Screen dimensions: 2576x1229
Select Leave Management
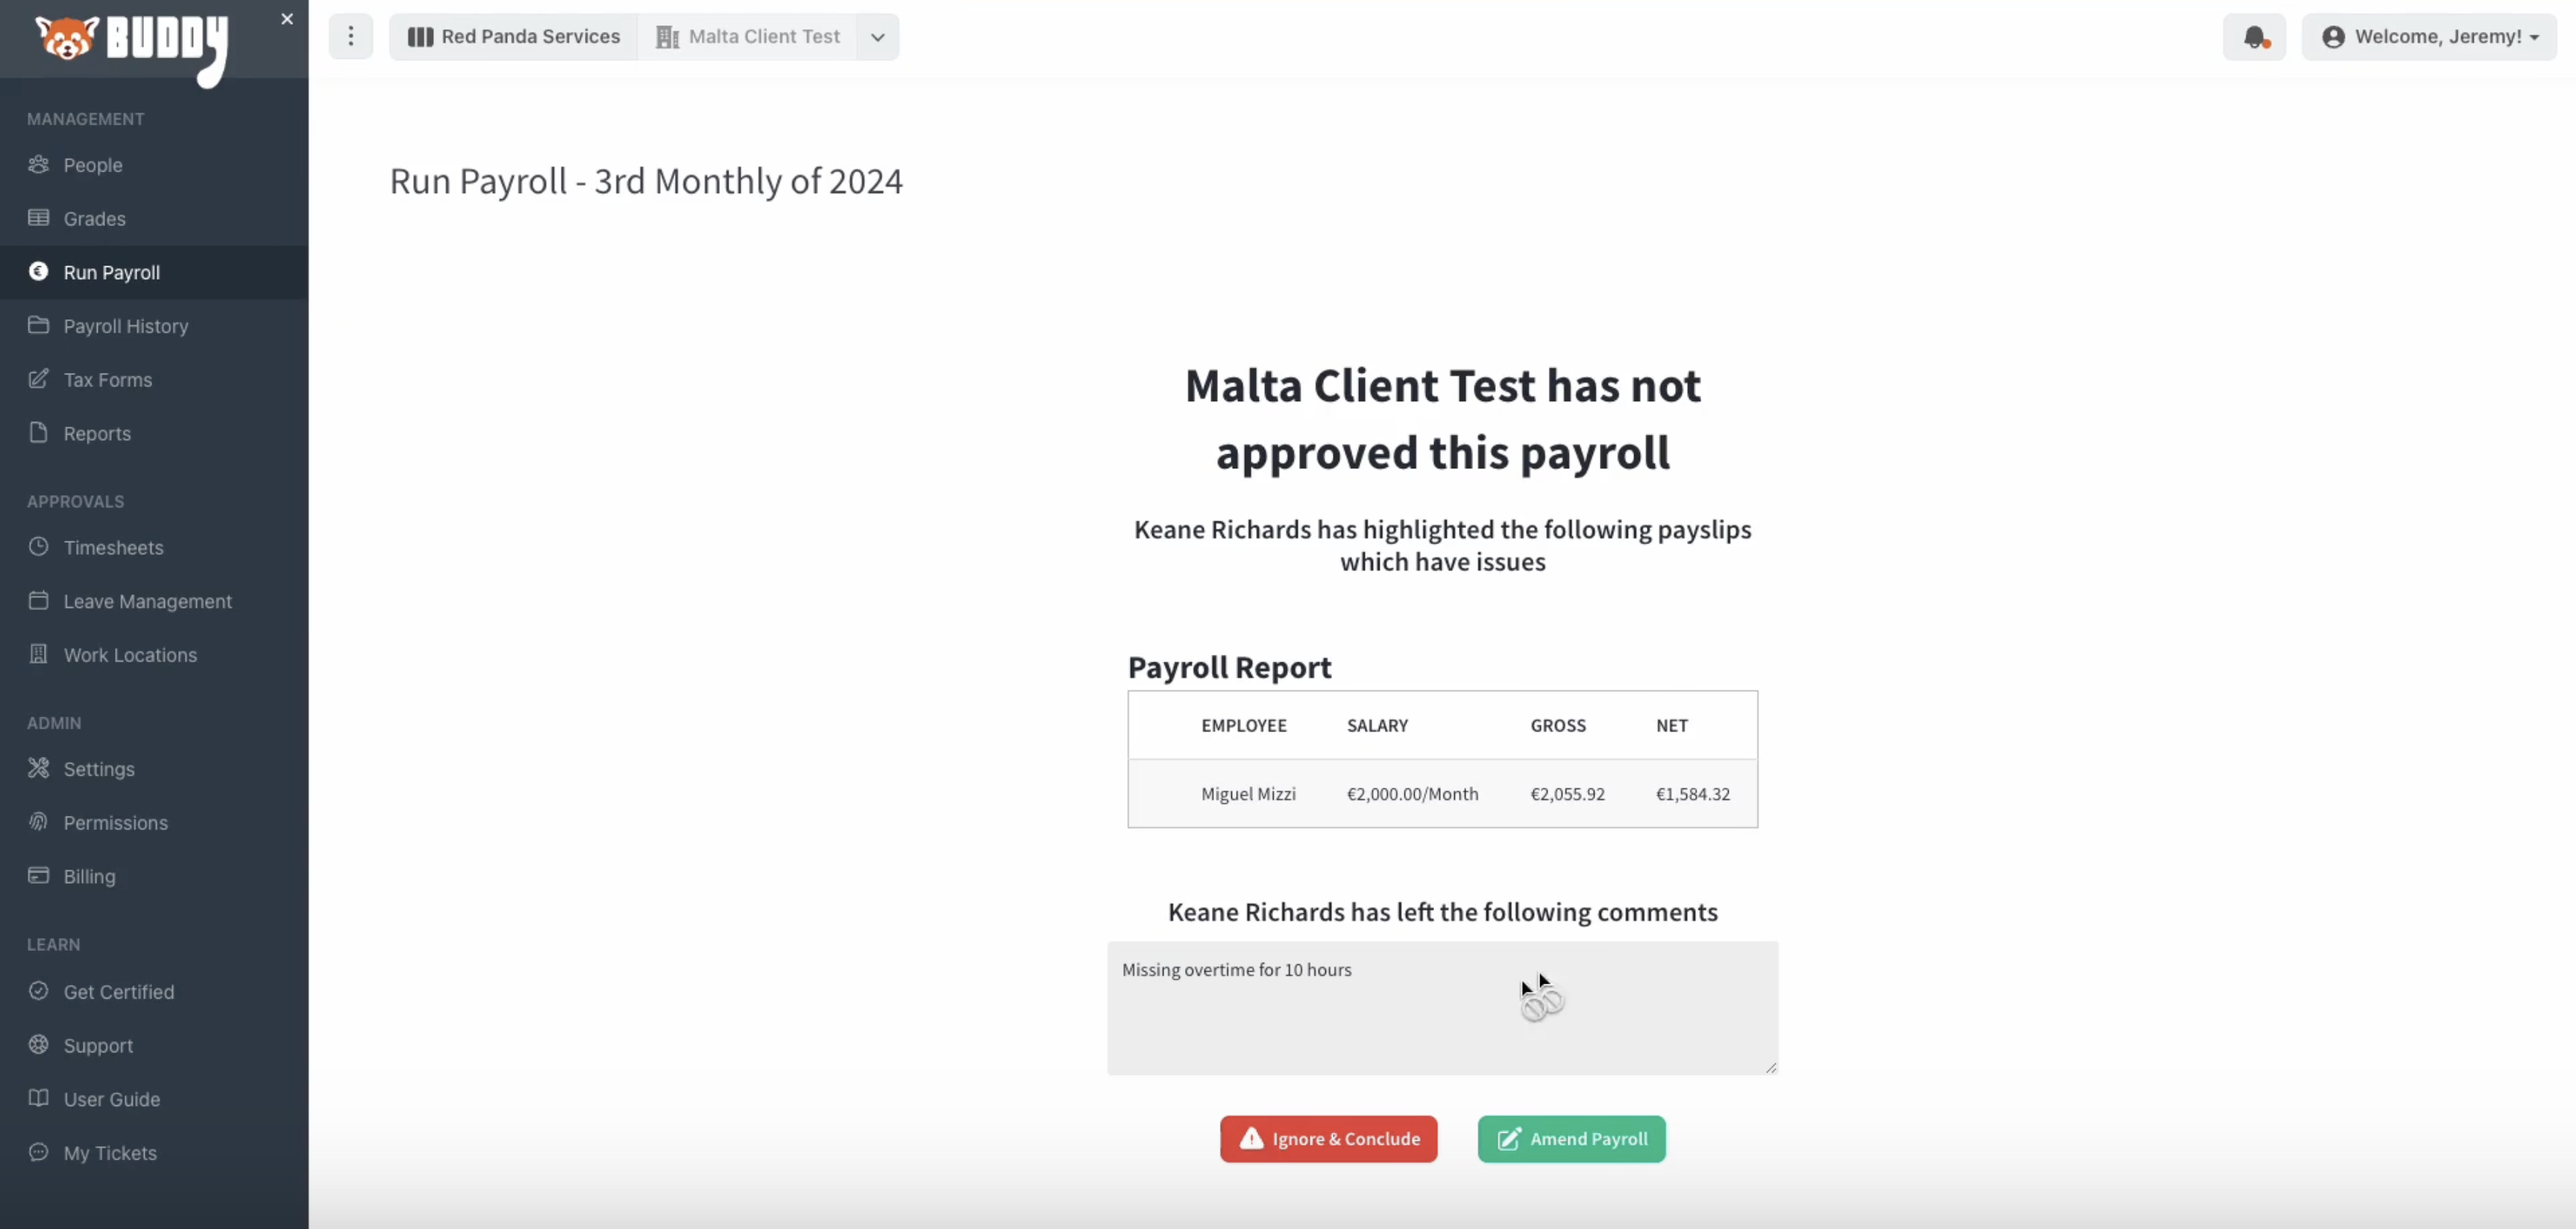click(148, 600)
